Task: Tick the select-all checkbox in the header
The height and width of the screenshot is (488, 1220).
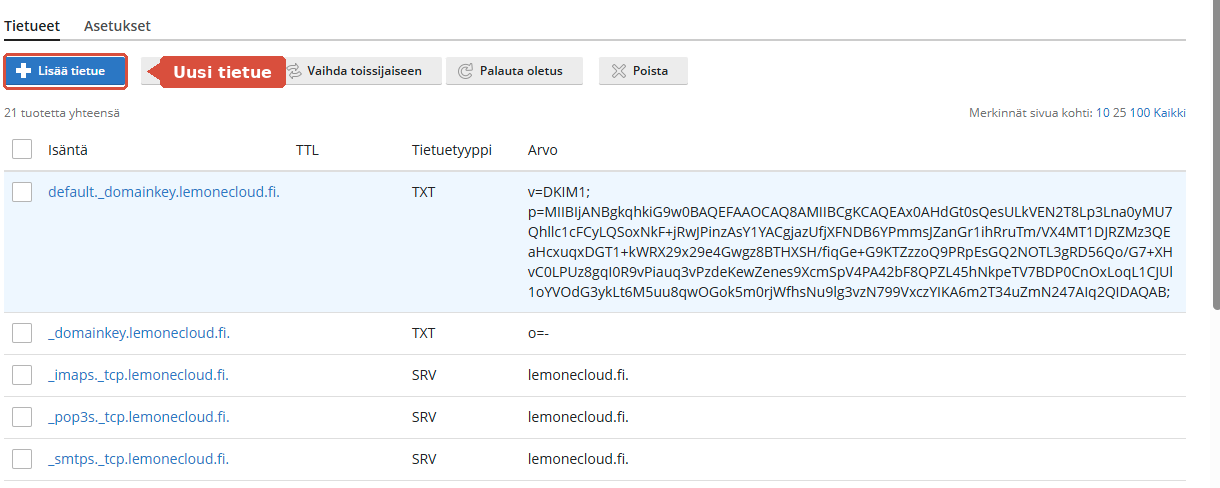Action: (22, 150)
